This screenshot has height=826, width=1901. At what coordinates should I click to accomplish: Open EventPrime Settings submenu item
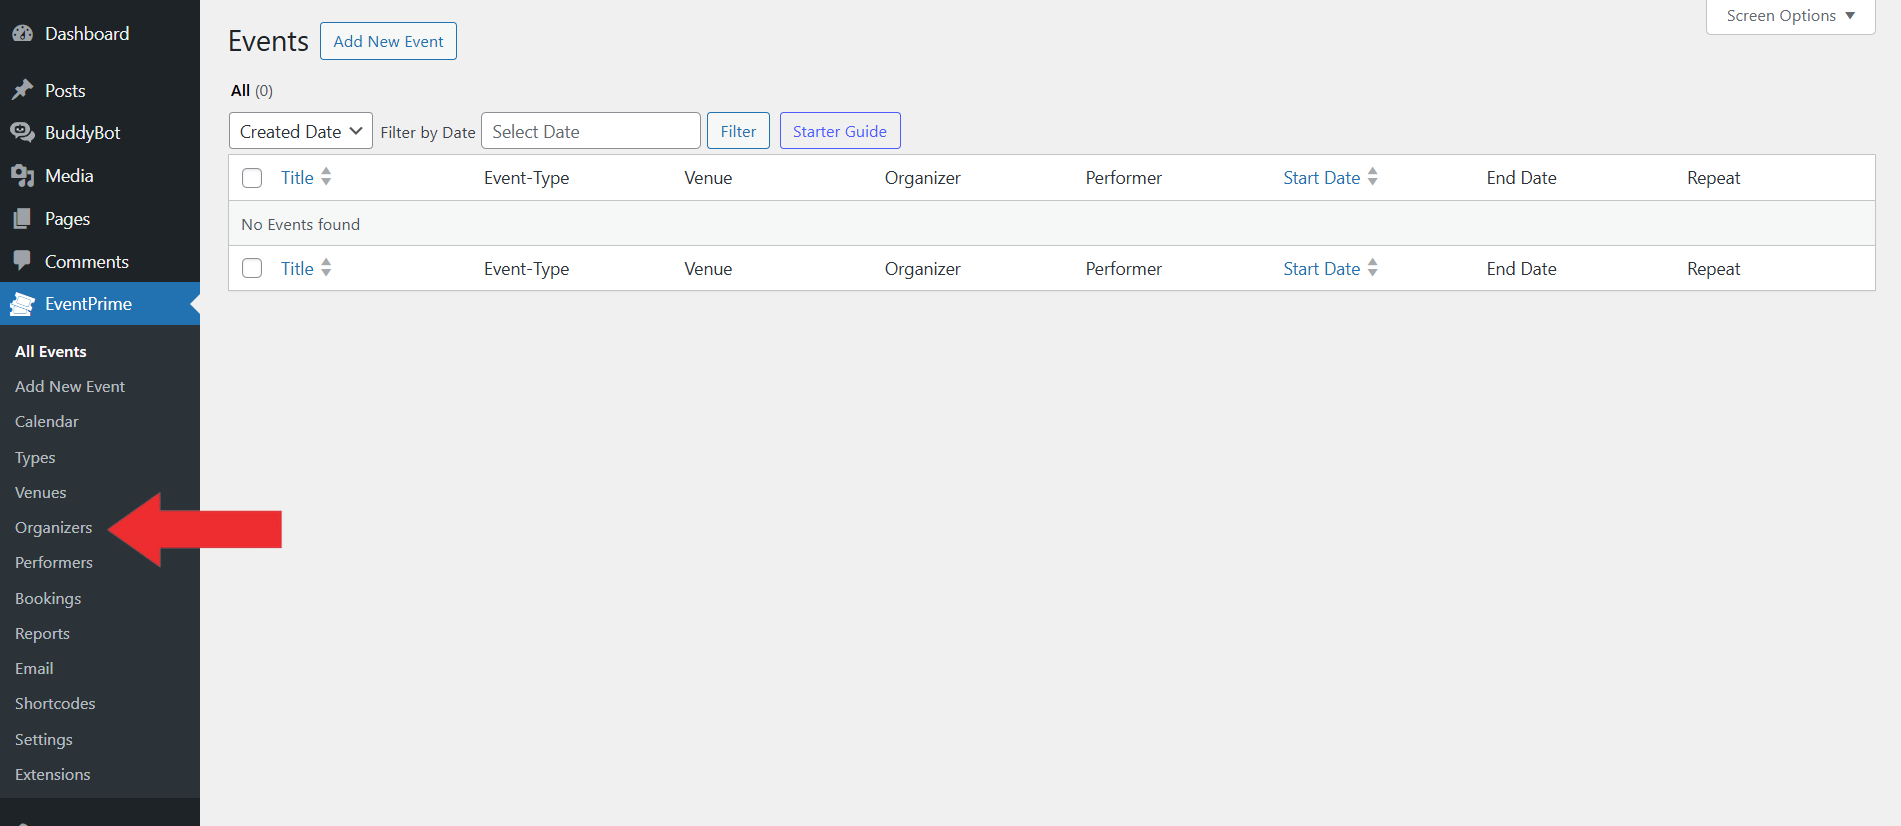[44, 739]
